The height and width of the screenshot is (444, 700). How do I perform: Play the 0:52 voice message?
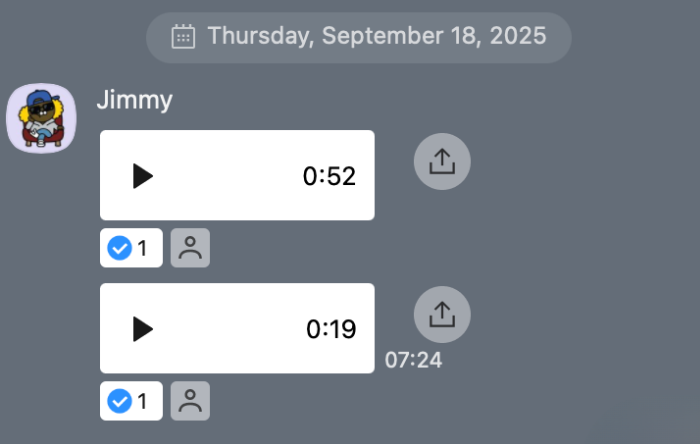(143, 176)
